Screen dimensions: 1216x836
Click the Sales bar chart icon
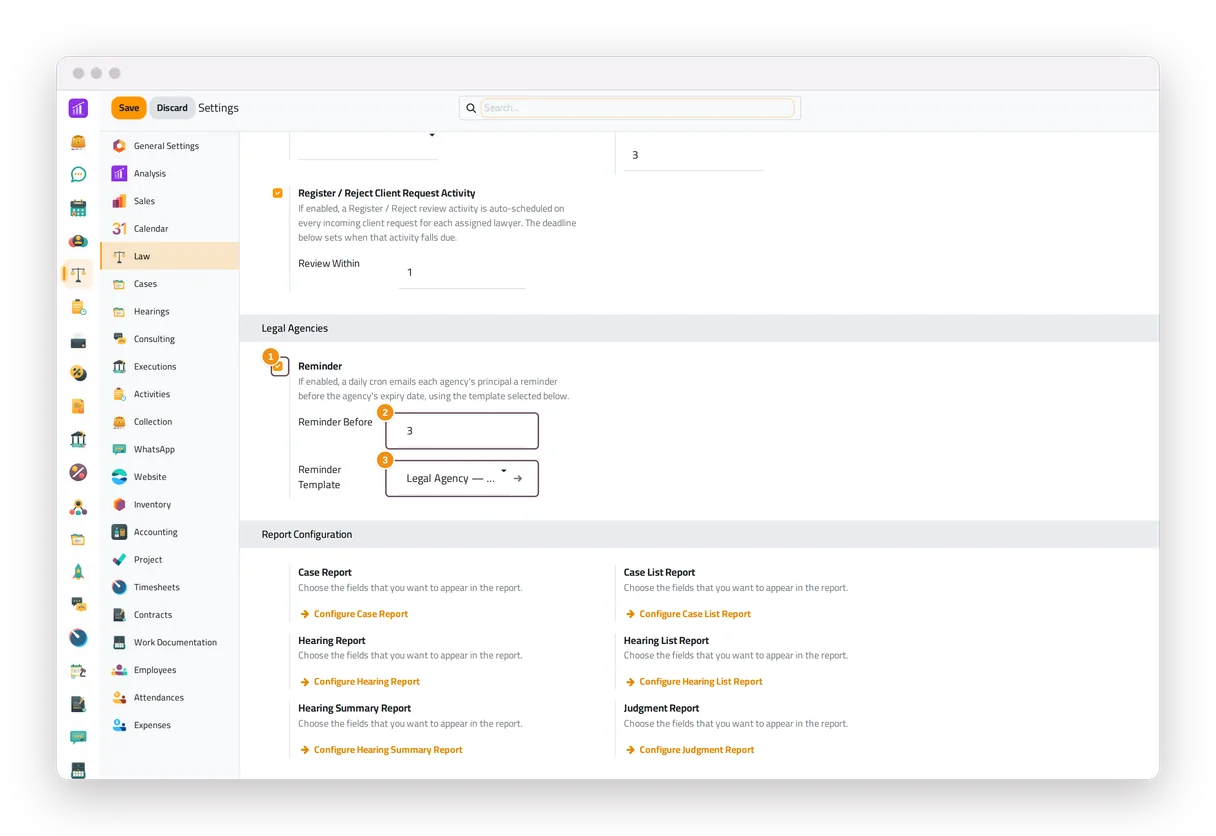pos(119,201)
